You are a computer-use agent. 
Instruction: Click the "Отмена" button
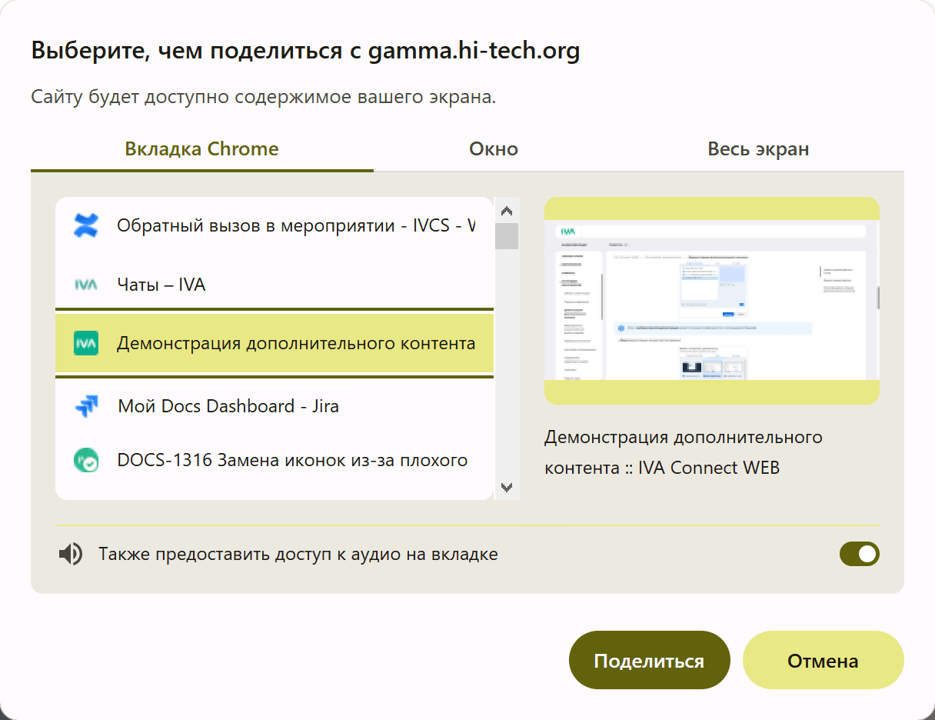822,659
